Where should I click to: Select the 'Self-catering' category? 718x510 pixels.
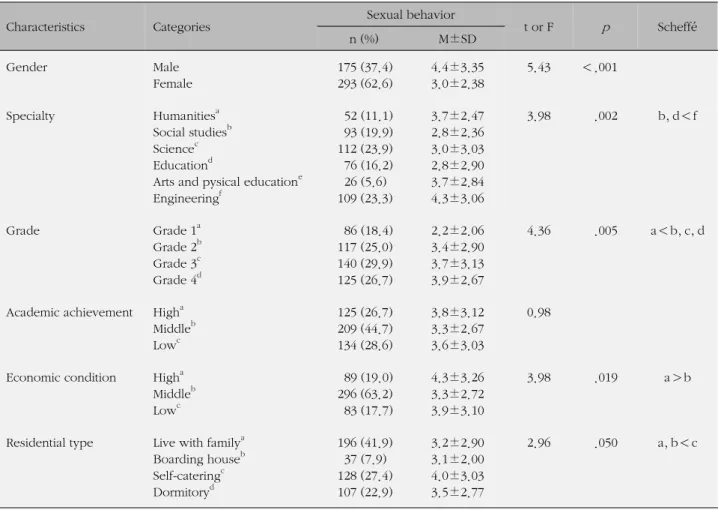[189, 476]
